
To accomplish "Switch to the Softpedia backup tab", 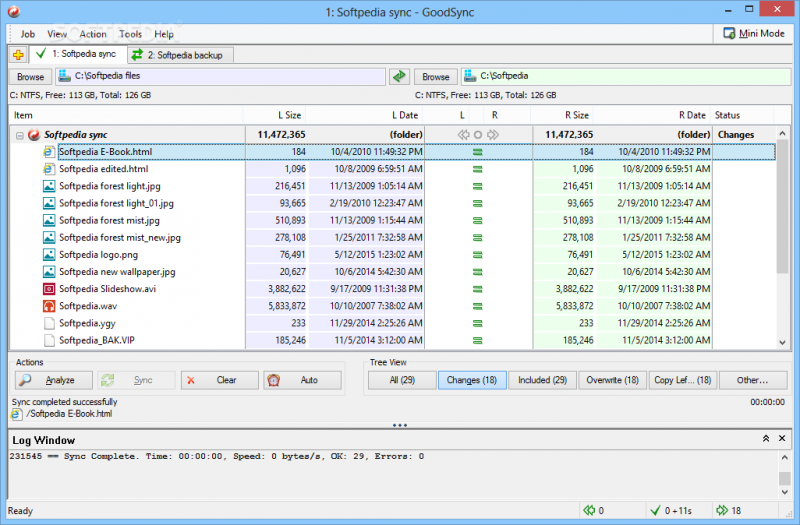I will point(180,54).
